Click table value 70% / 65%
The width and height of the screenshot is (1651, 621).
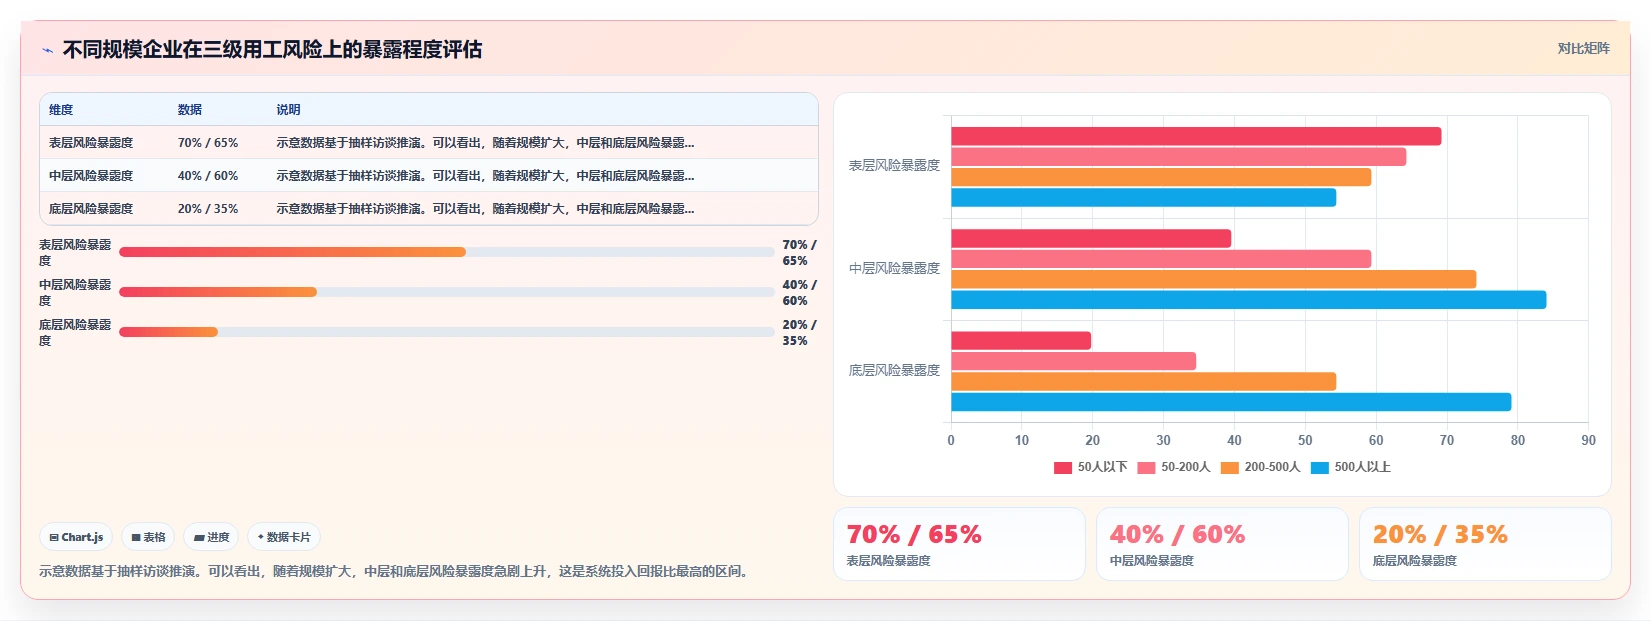tap(208, 143)
